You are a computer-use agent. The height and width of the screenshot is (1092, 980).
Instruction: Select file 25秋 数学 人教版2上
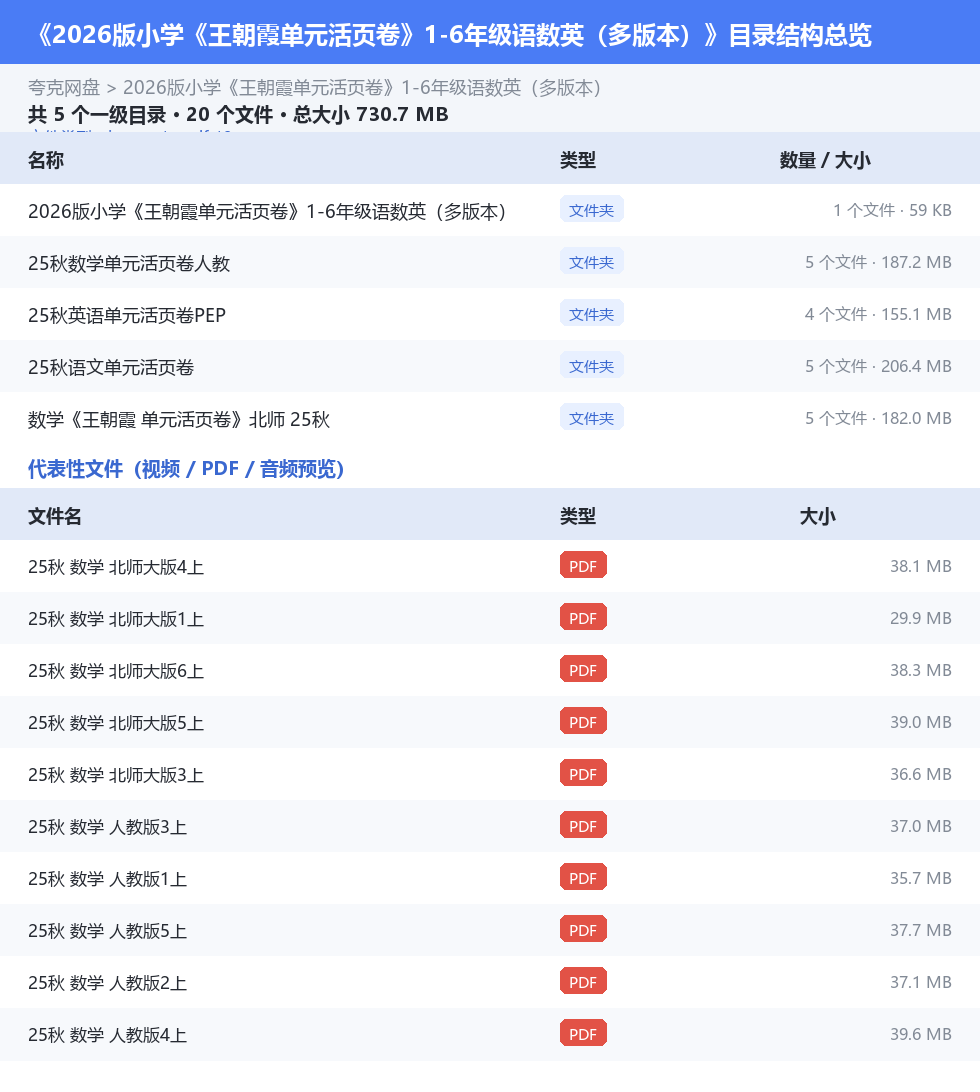107,983
